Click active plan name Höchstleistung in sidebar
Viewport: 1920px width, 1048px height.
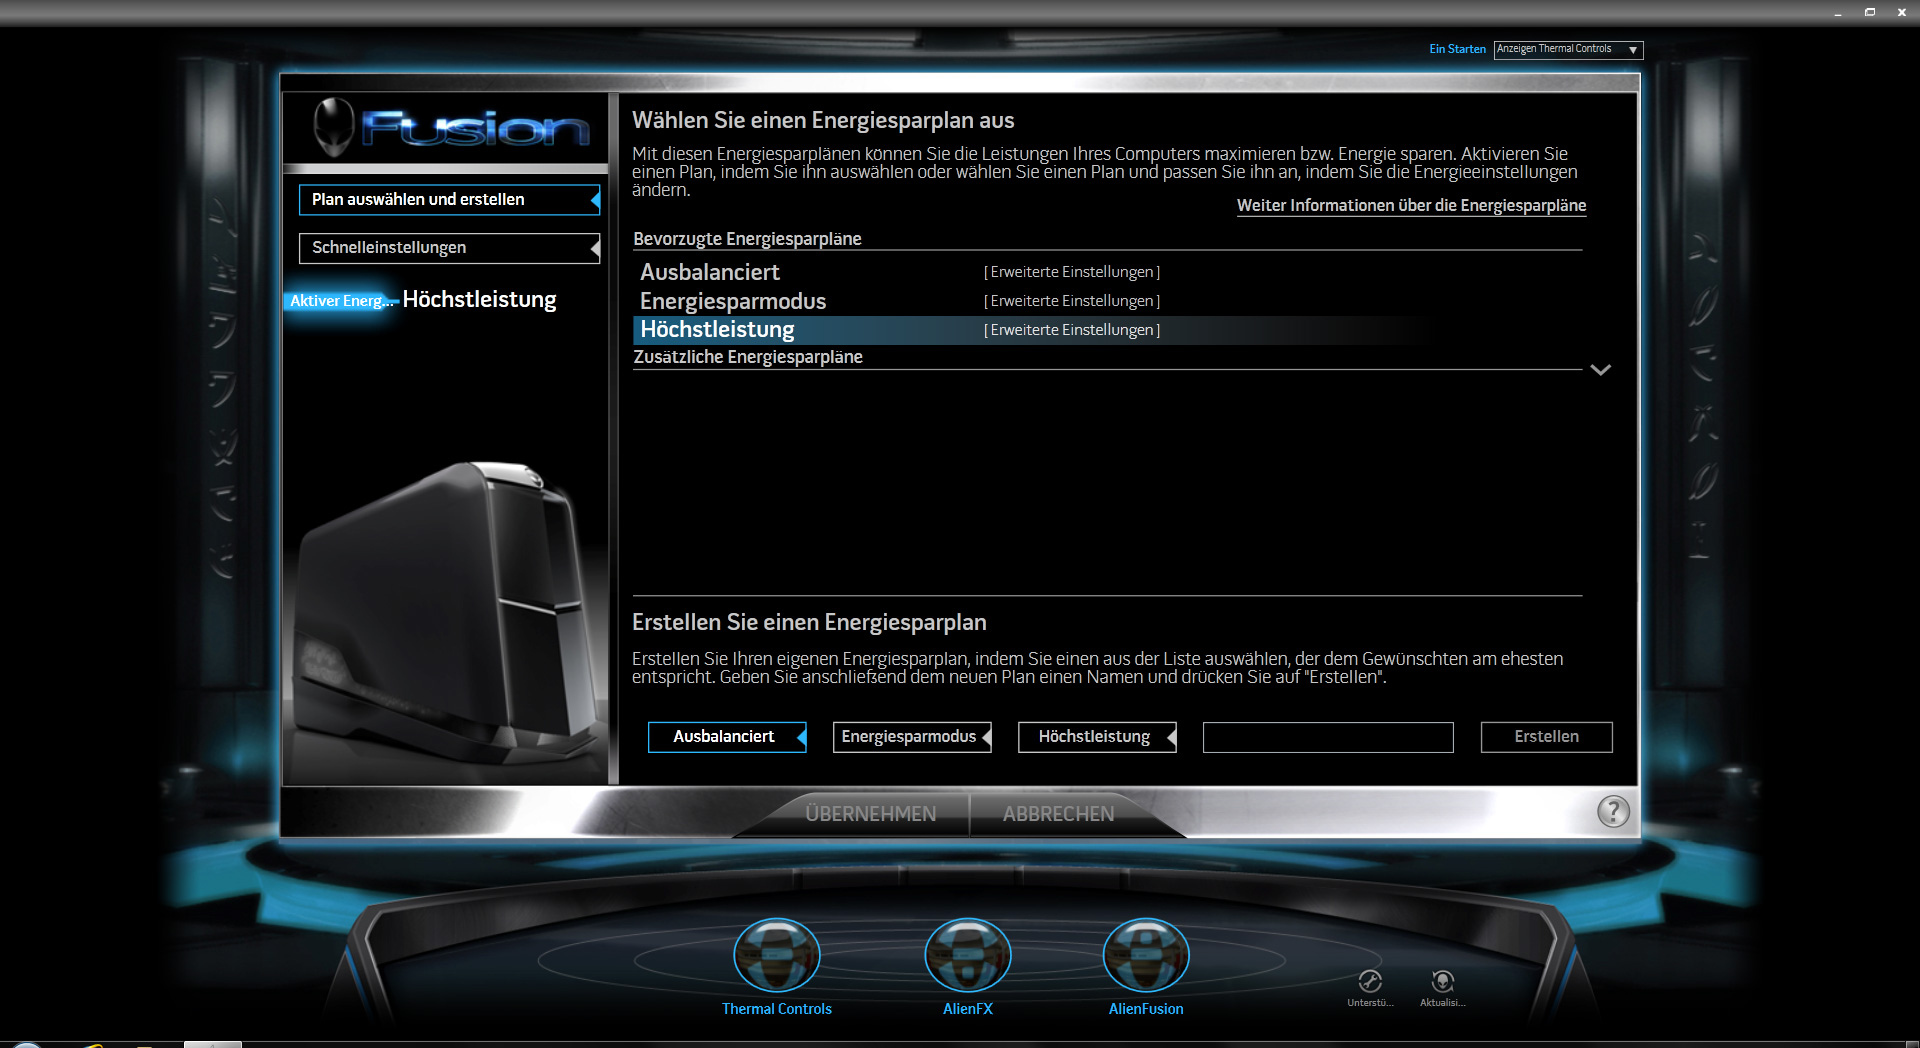479,300
